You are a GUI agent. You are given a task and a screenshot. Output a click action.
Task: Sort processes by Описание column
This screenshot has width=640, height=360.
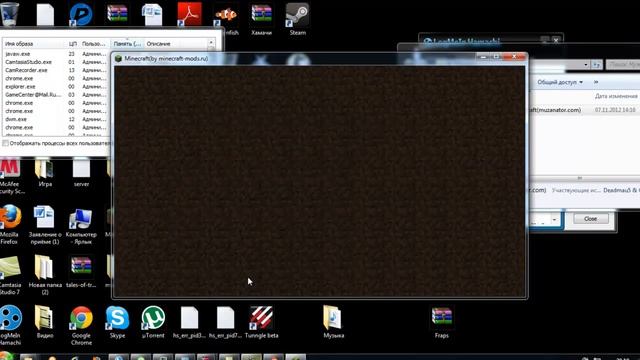coord(176,44)
